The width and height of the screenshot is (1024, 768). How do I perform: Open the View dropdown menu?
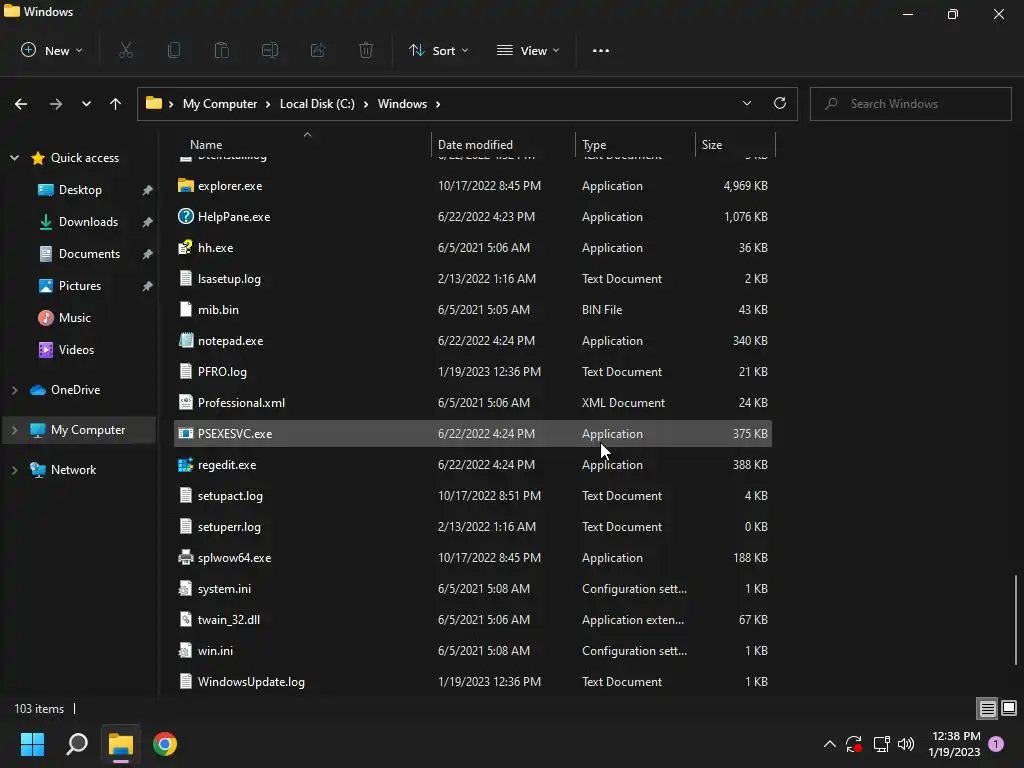click(528, 50)
